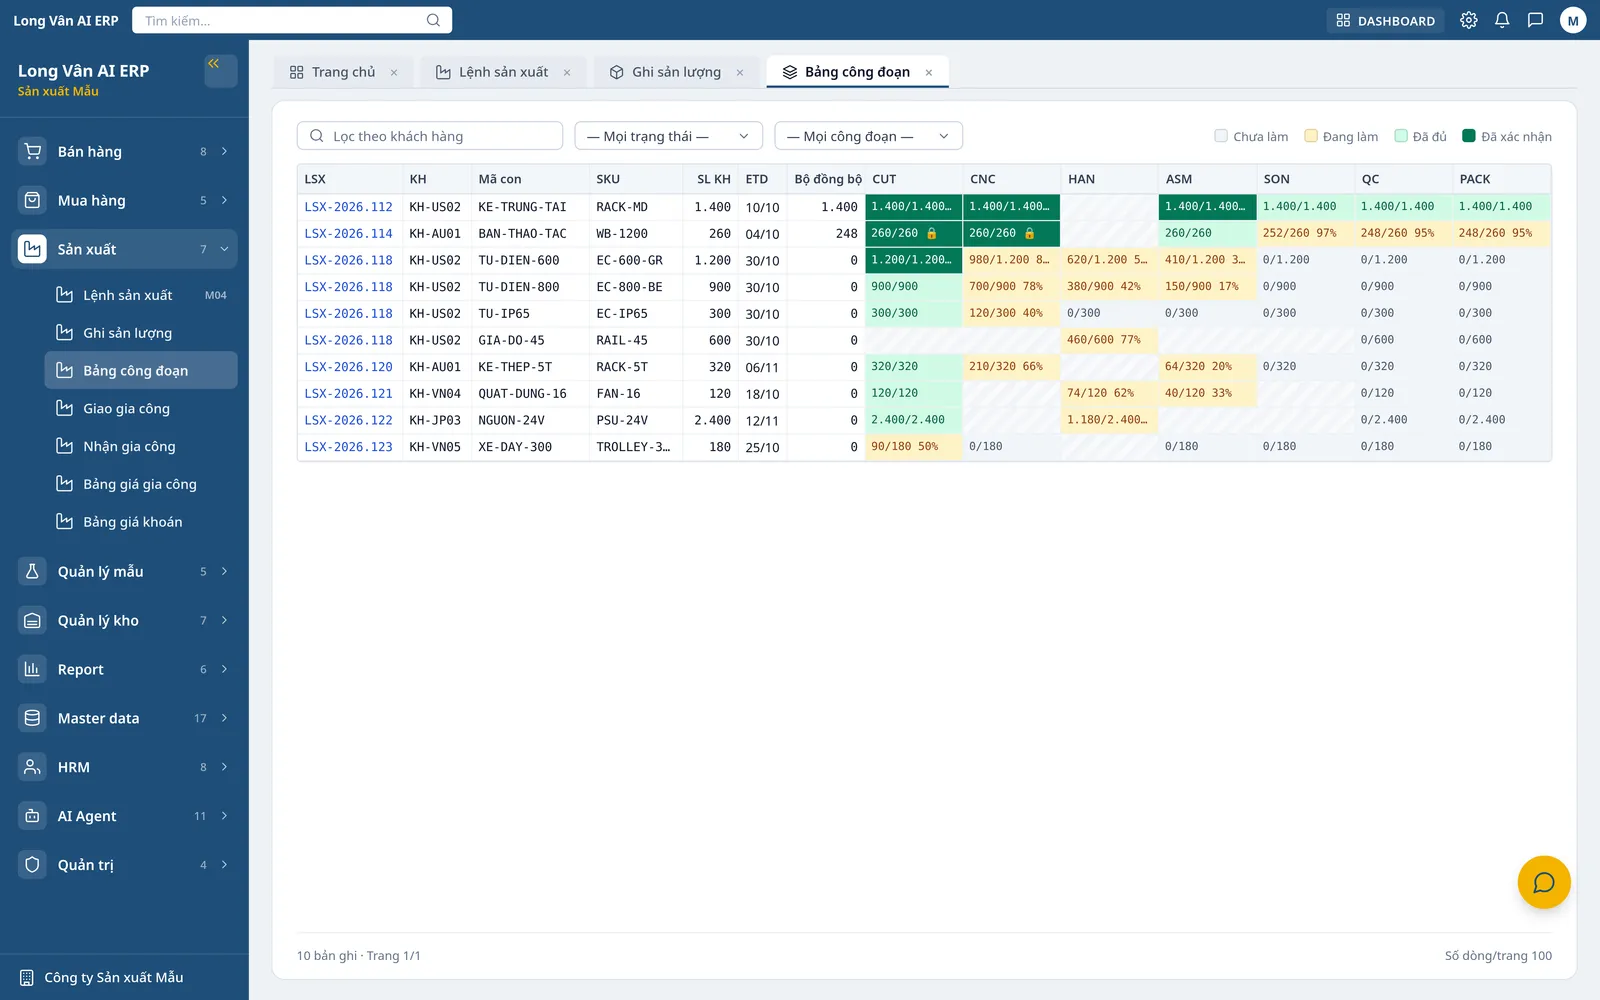Viewport: 1600px width, 1000px height.
Task: Open the Mọi công đoạn dropdown
Action: pos(868,136)
